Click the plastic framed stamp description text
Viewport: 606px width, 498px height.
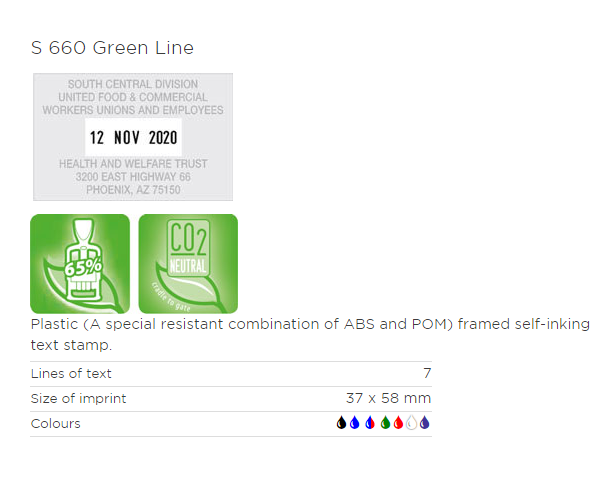310,334
